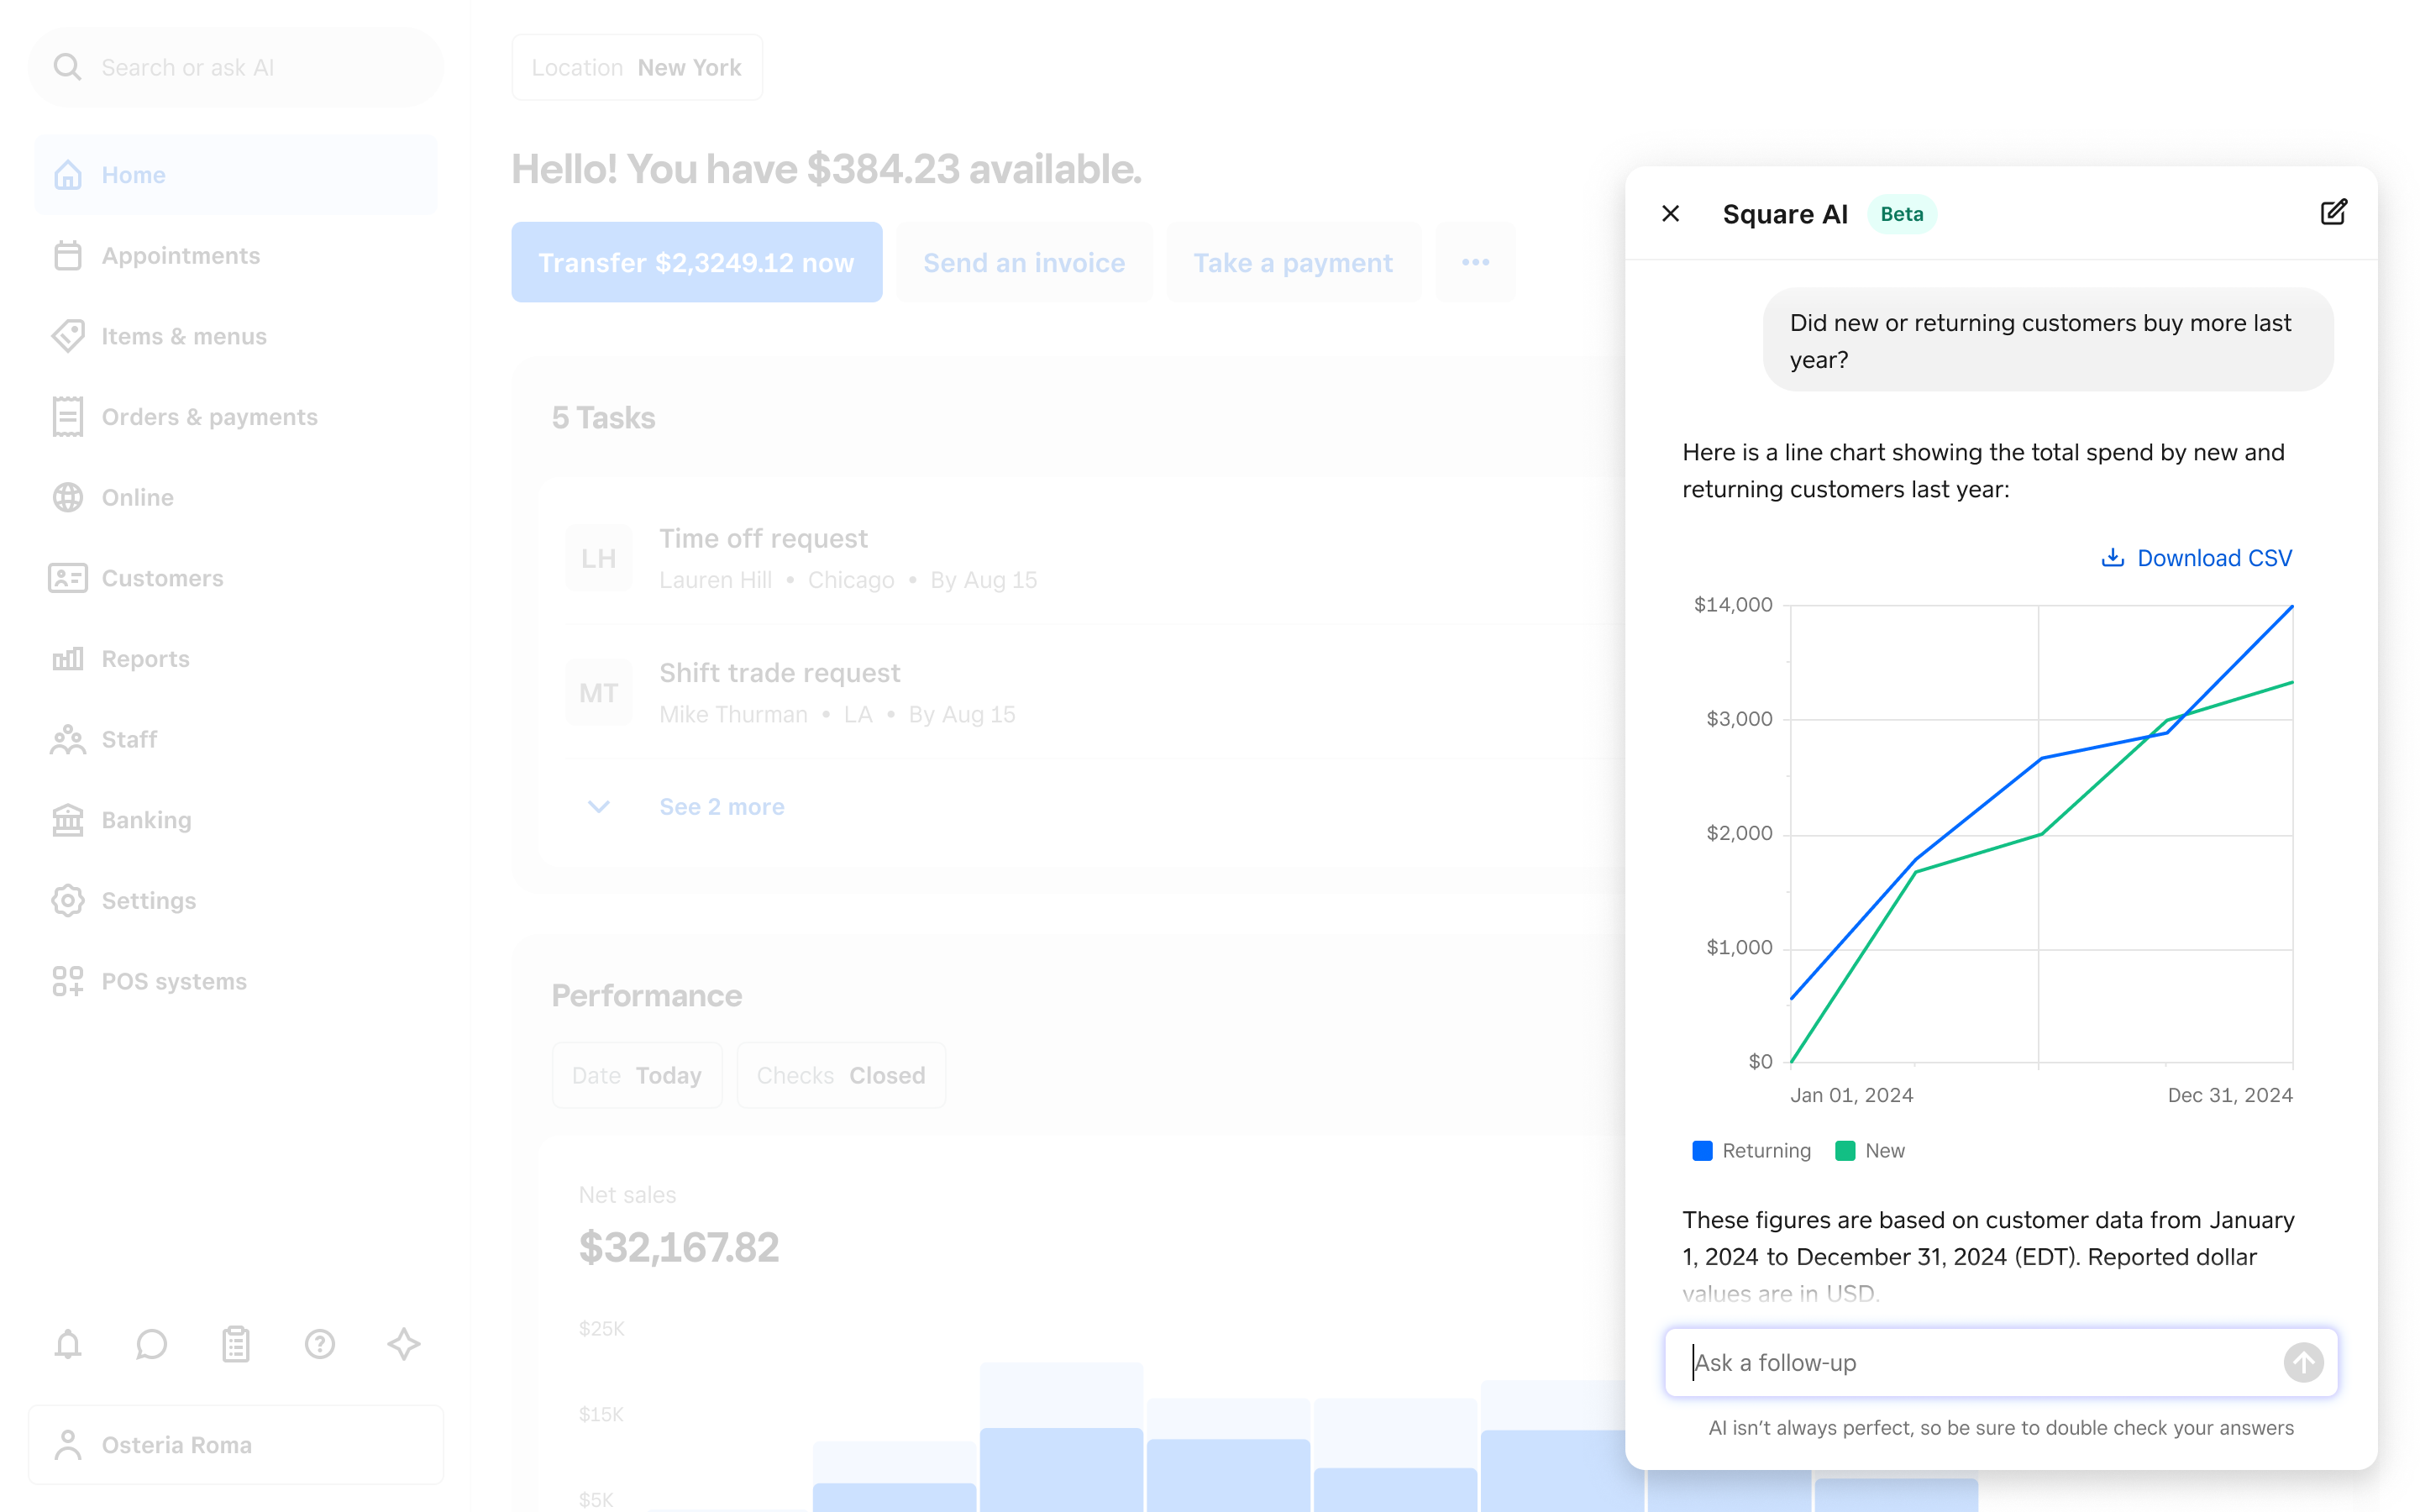
Task: Click the Staff label in sidebar
Action: [129, 739]
